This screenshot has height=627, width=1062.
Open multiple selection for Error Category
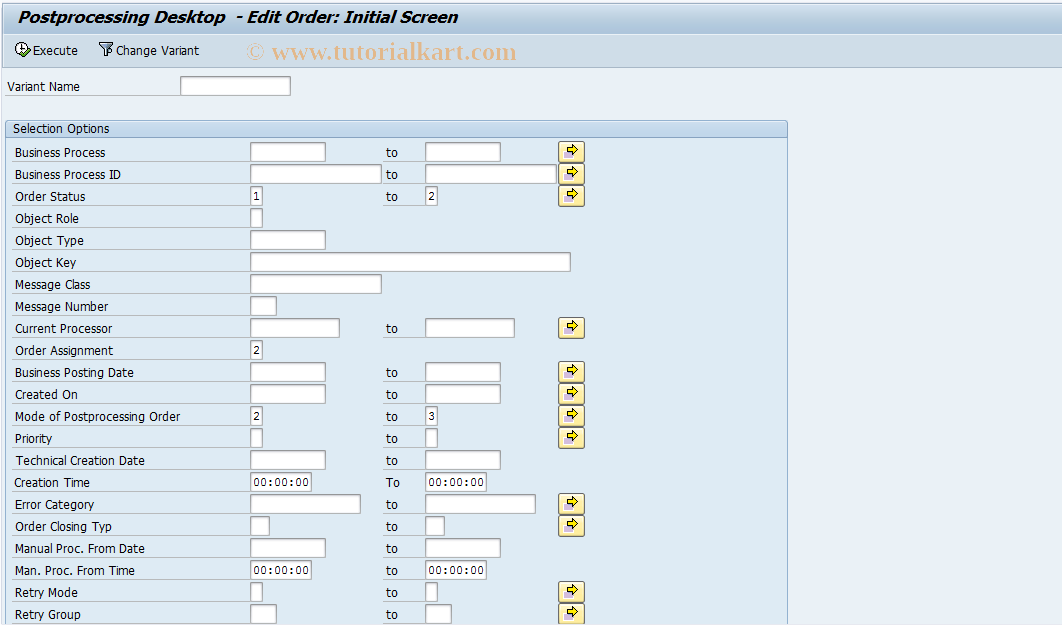(x=571, y=503)
